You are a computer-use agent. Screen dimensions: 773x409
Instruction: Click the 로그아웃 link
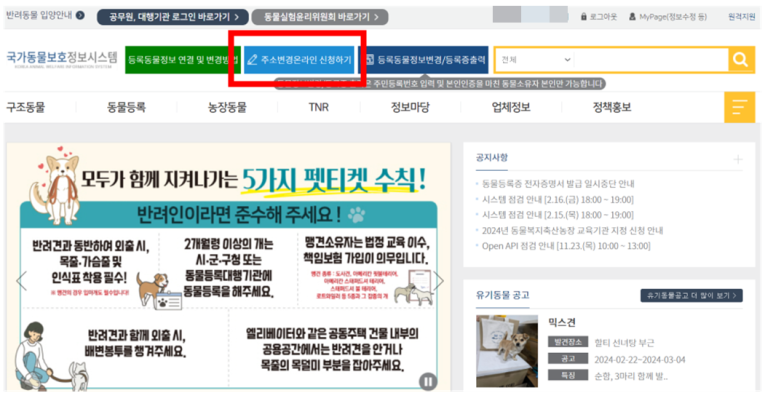point(598,17)
